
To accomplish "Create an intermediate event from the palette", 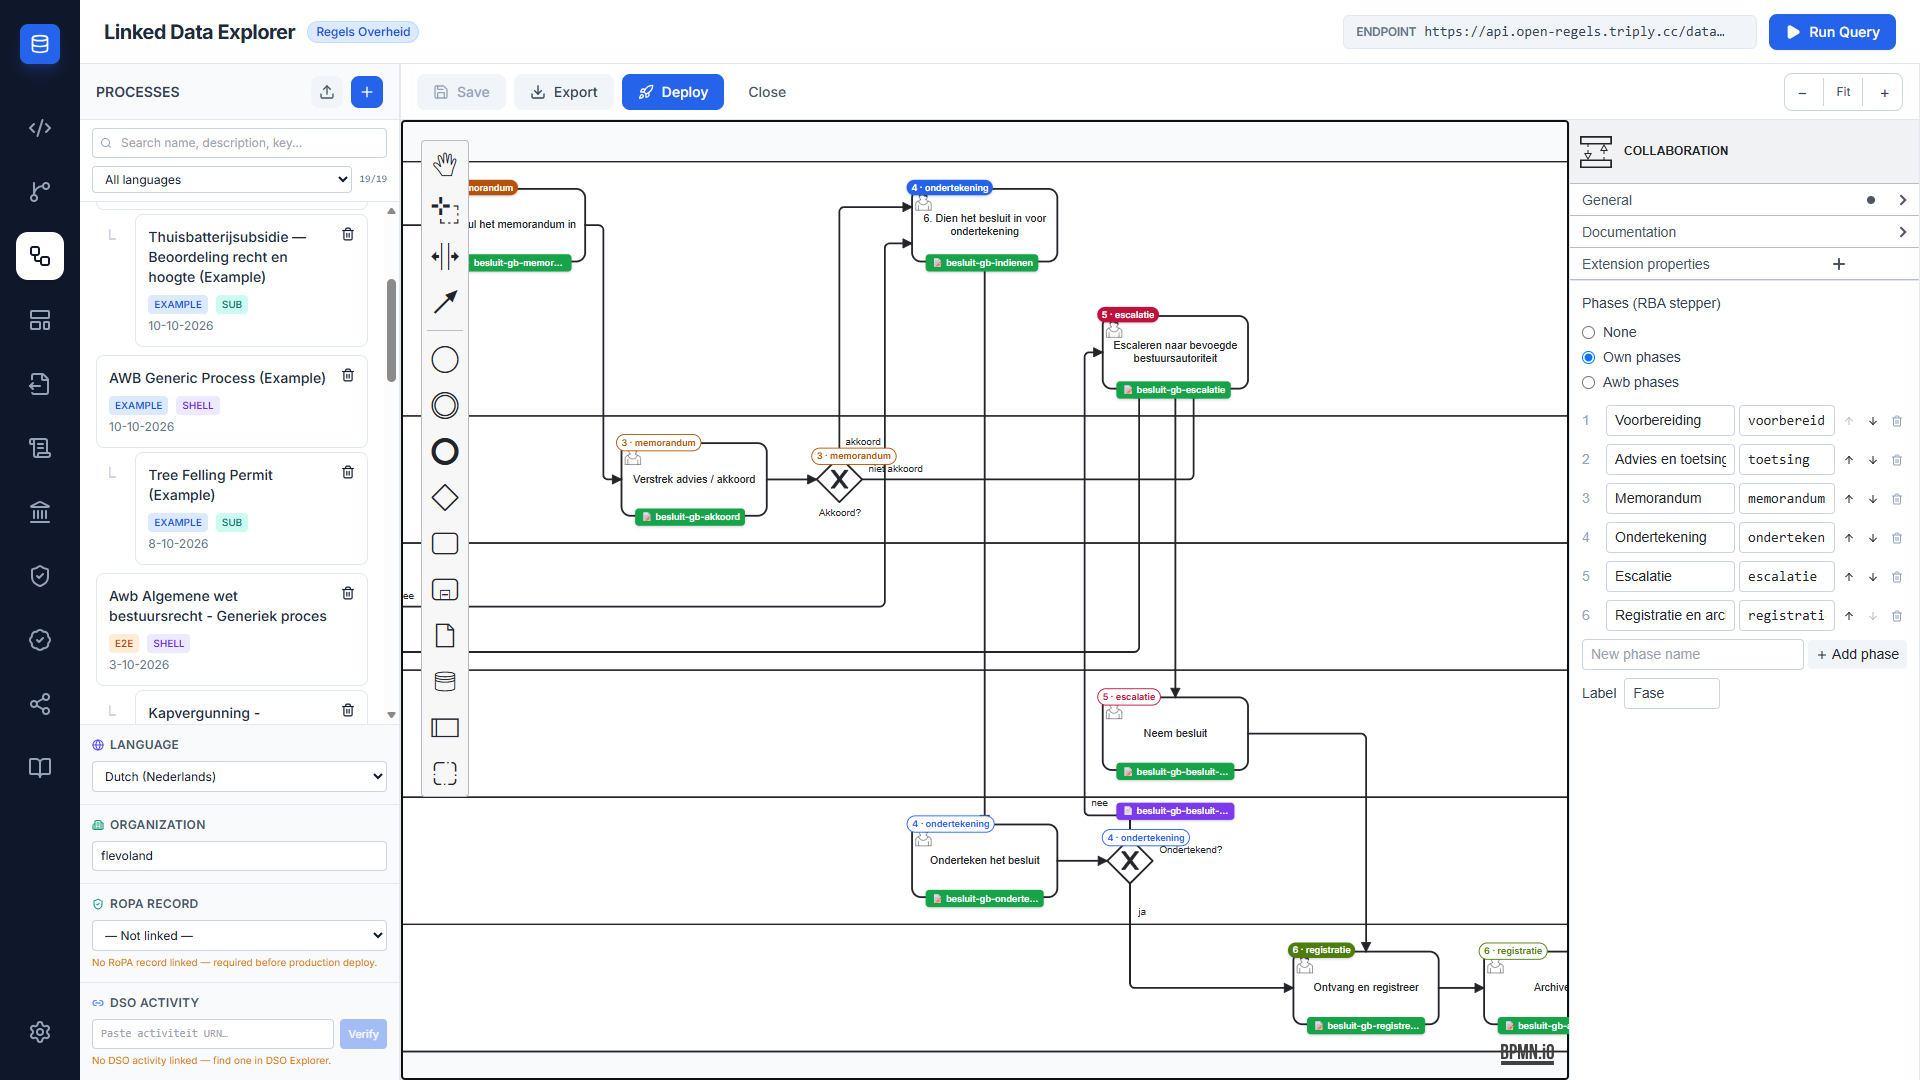I will (445, 405).
